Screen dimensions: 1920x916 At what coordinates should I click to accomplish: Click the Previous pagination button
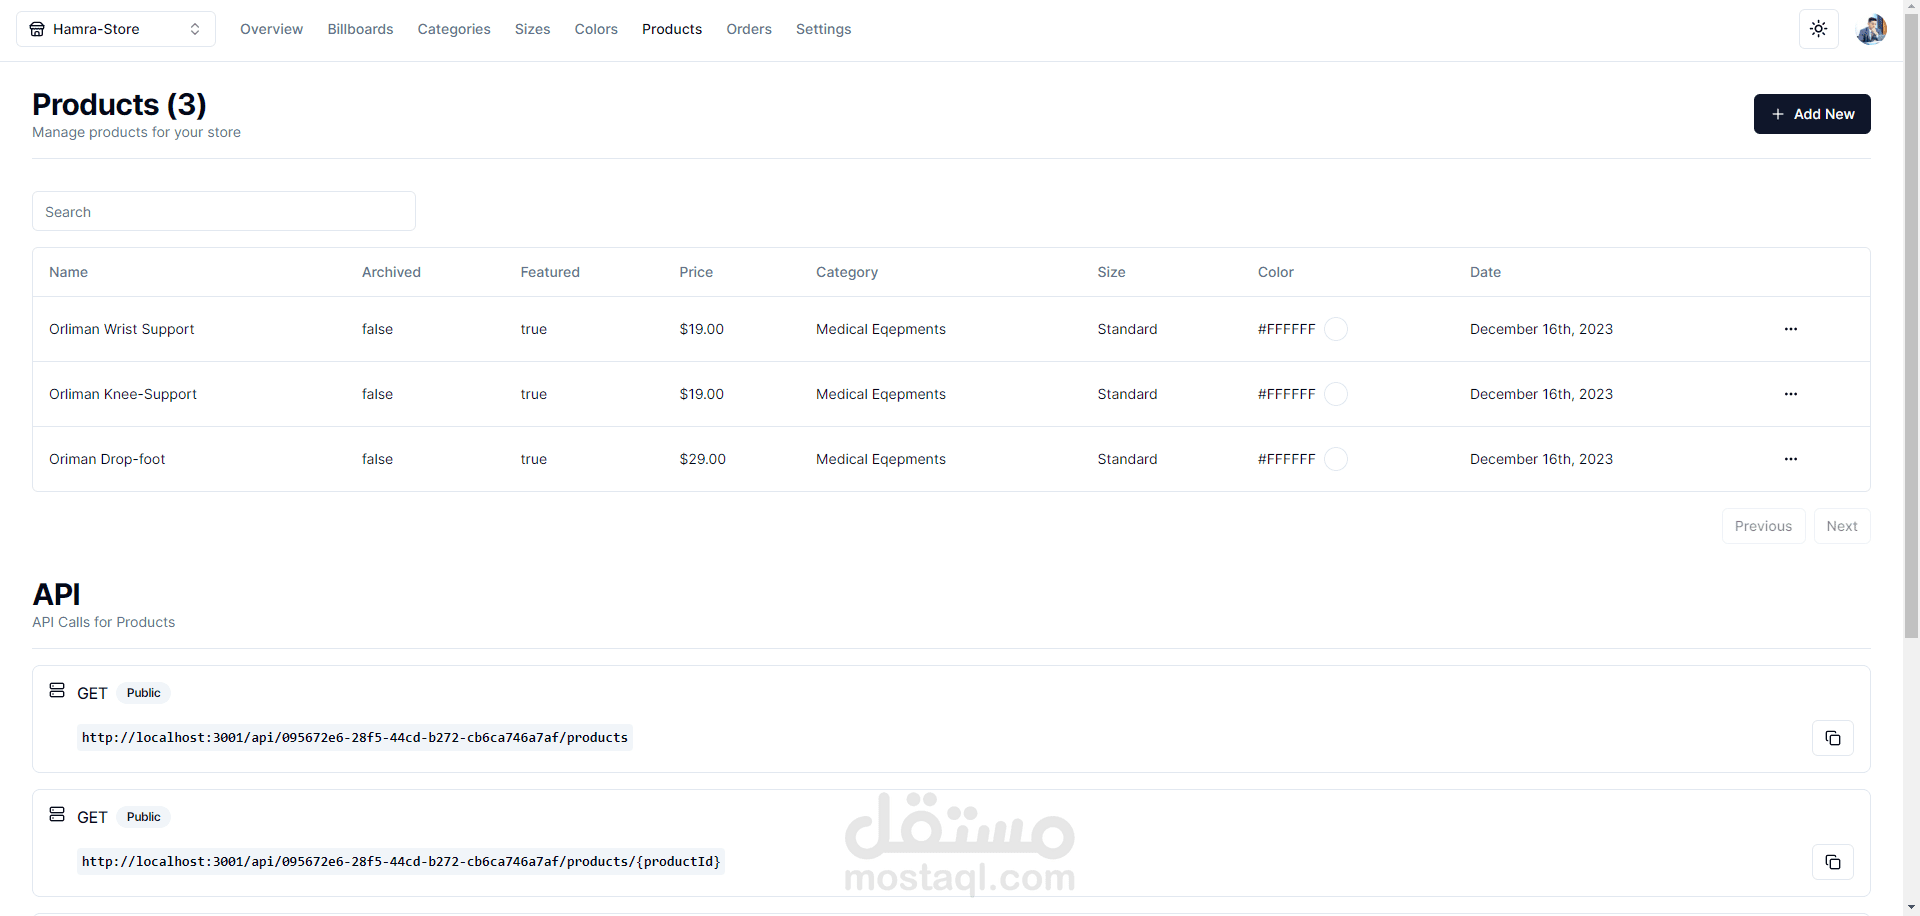click(1763, 526)
